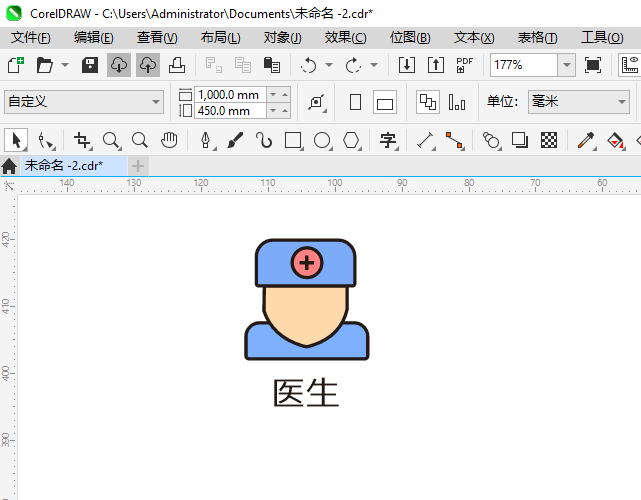Click the Publish to PDF icon
Screen dimensions: 641x500
tap(464, 65)
